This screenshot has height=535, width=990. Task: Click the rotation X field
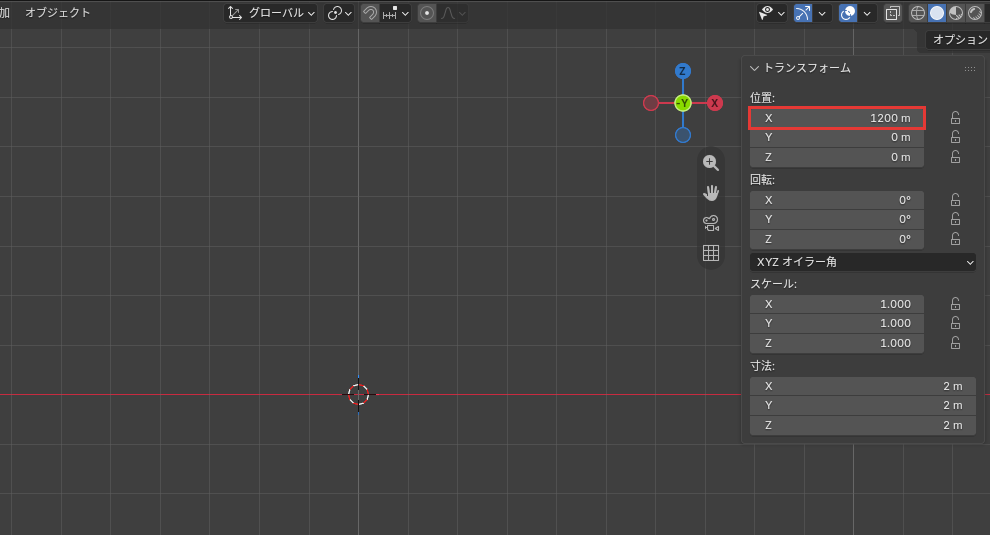[x=837, y=200]
